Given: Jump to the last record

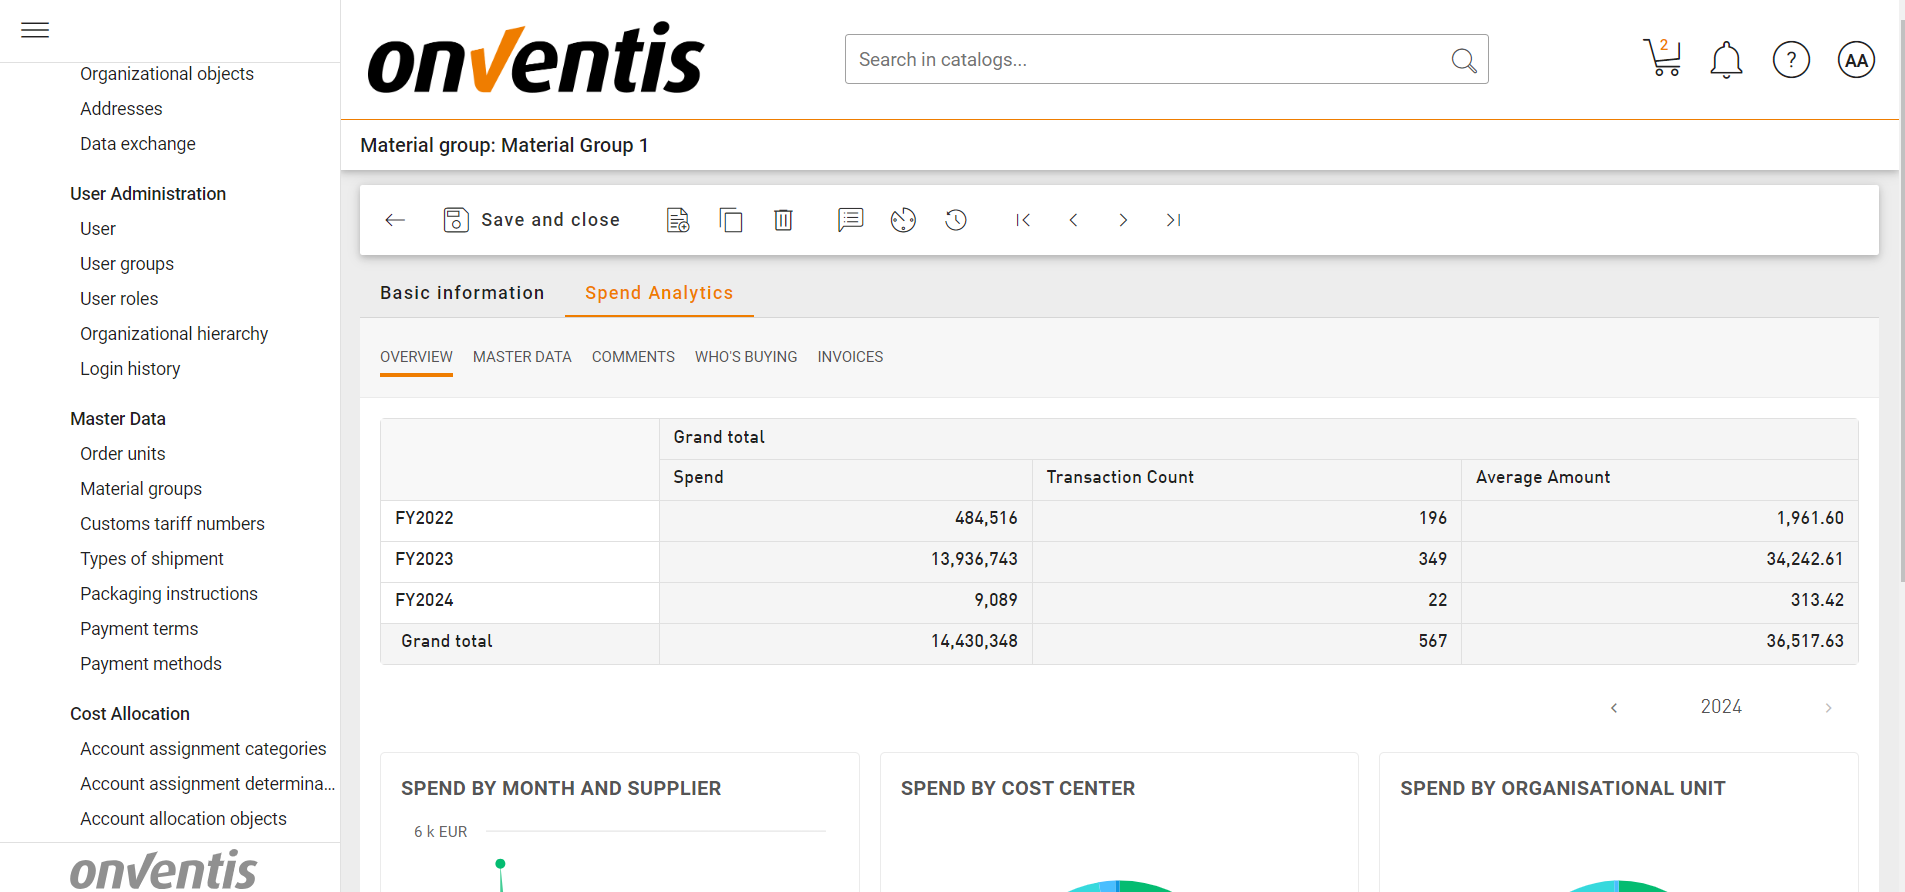Looking at the screenshot, I should click(1173, 220).
